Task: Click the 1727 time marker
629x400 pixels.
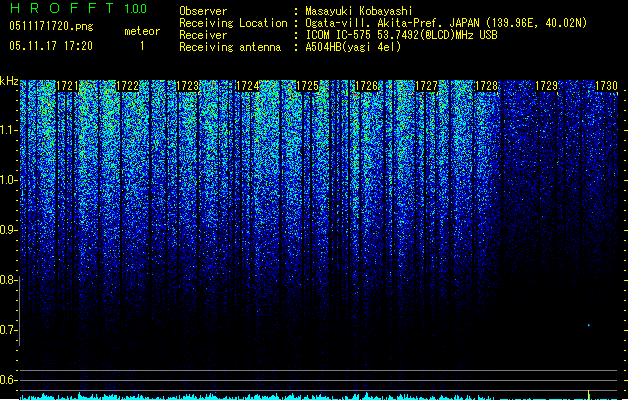Action: [x=426, y=86]
